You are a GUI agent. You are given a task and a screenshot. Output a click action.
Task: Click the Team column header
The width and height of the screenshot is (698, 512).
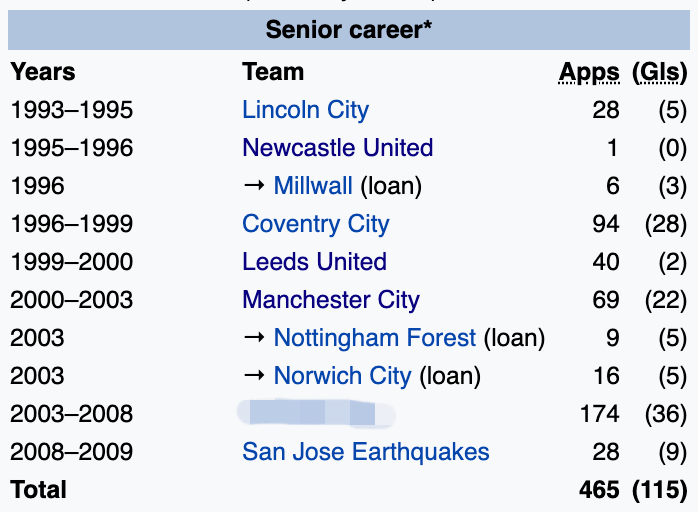click(272, 72)
